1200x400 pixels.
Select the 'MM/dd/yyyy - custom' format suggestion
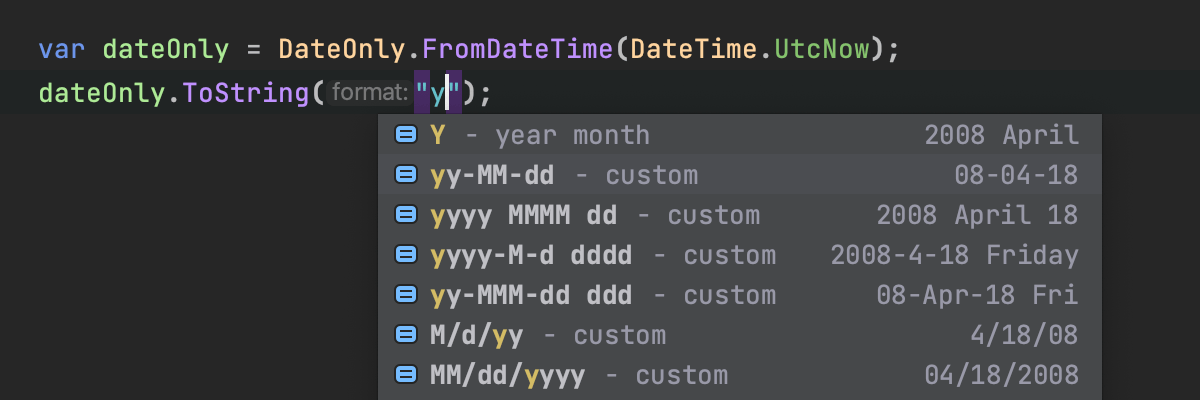tap(579, 375)
